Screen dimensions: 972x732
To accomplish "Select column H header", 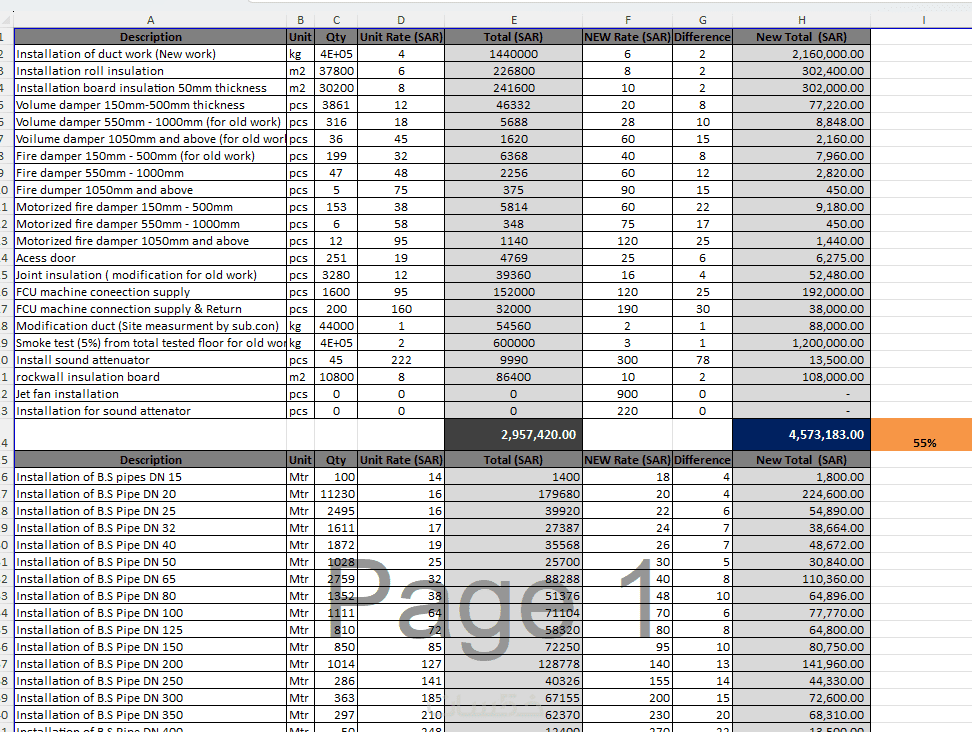I will click(802, 20).
